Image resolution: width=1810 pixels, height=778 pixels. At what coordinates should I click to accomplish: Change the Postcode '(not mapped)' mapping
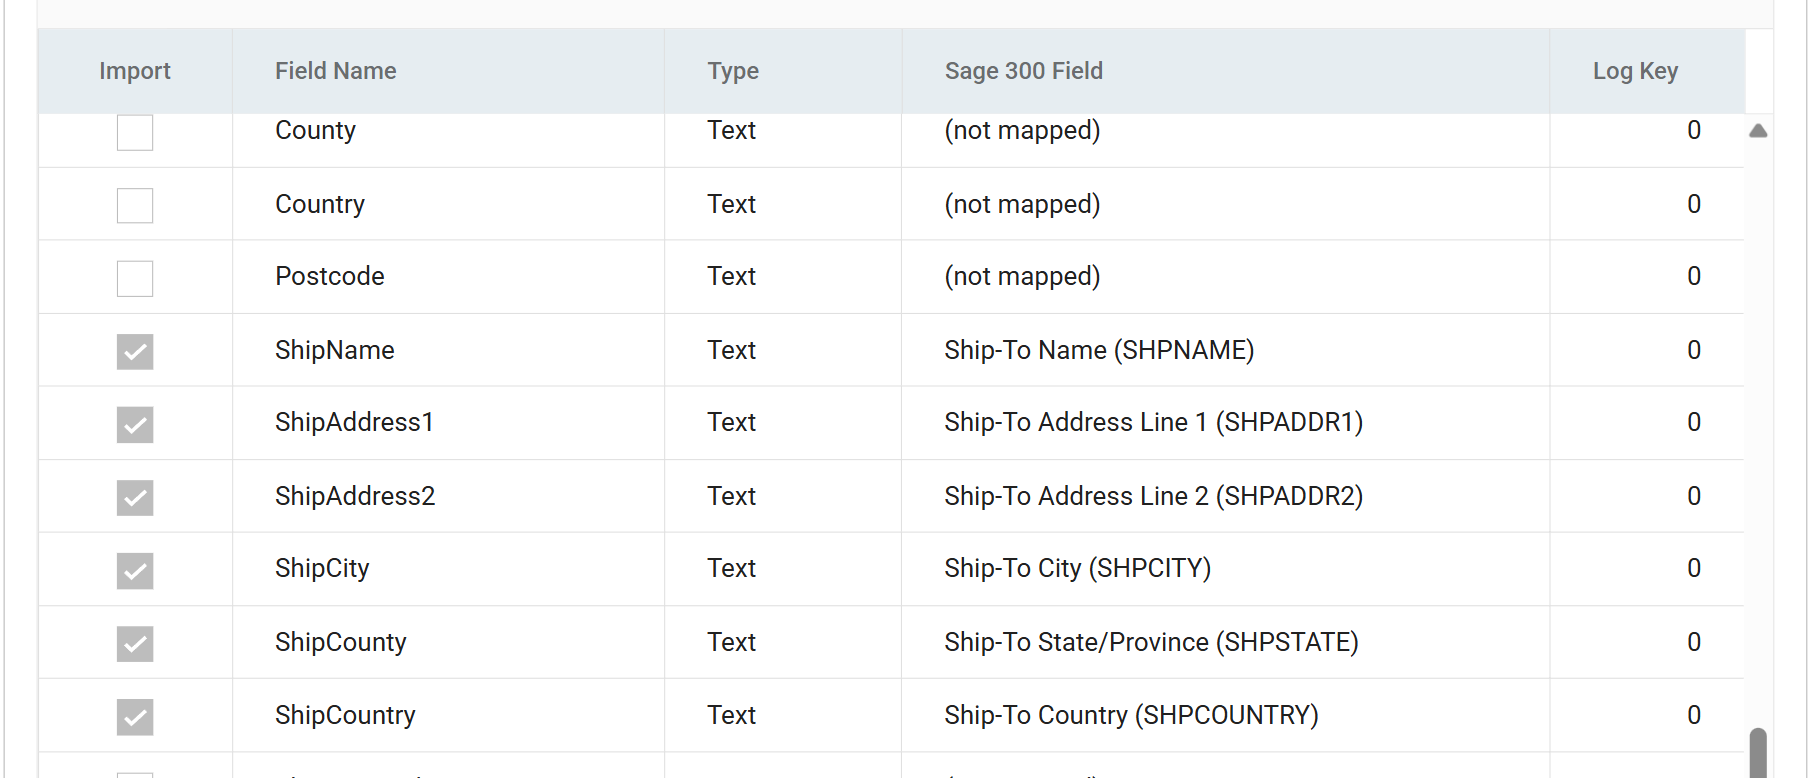point(1226,277)
